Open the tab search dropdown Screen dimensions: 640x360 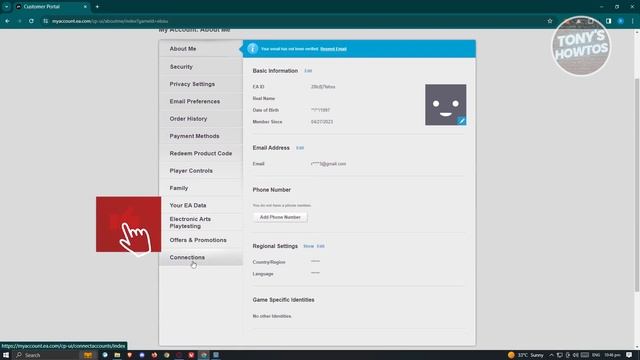(x=6, y=7)
